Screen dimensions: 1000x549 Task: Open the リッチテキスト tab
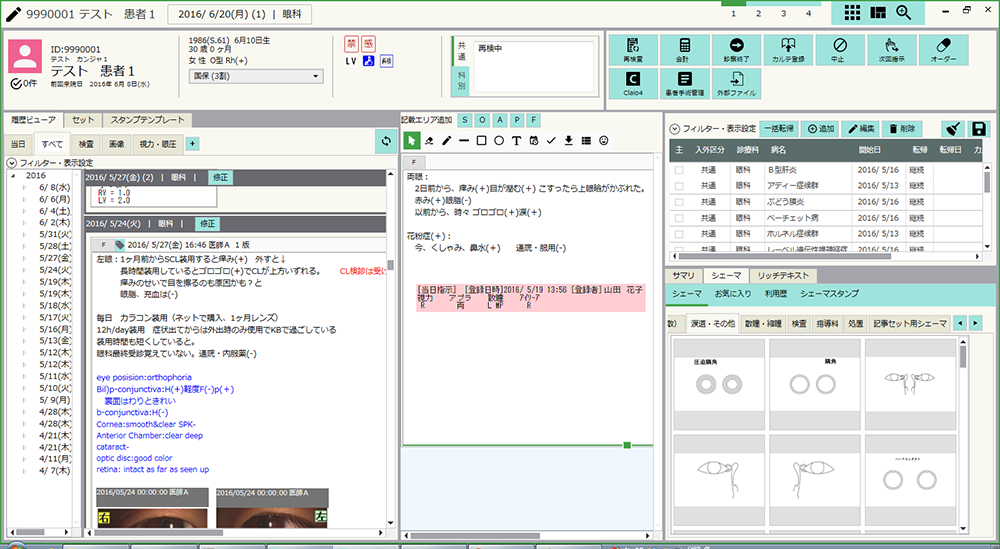pyautogui.click(x=783, y=275)
